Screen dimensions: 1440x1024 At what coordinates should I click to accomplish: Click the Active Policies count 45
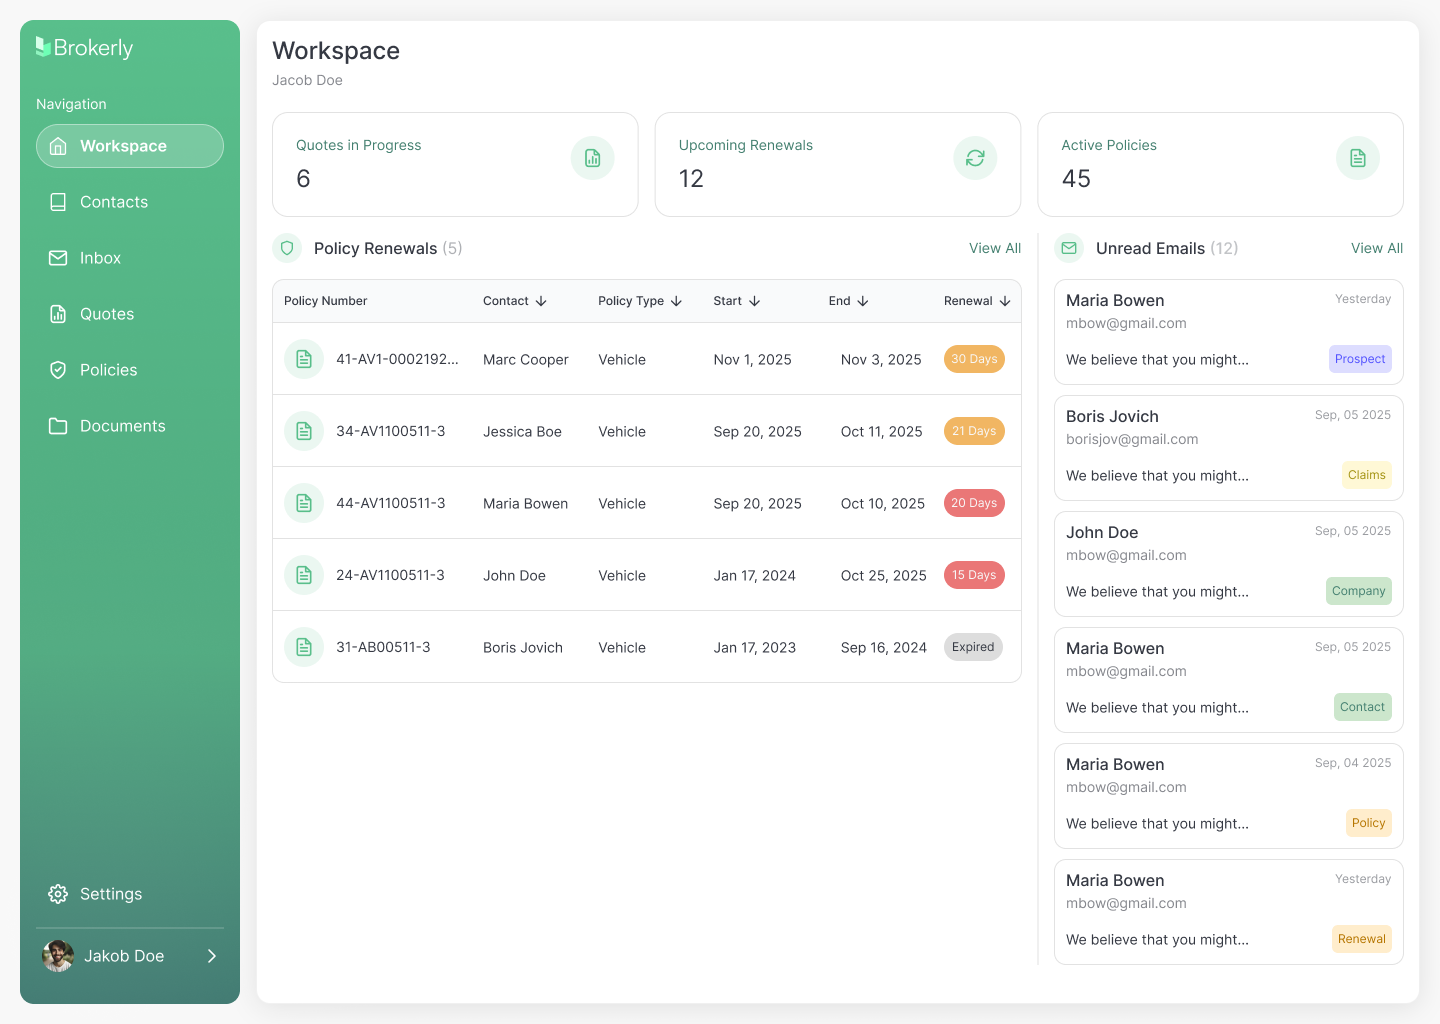pos(1076,179)
